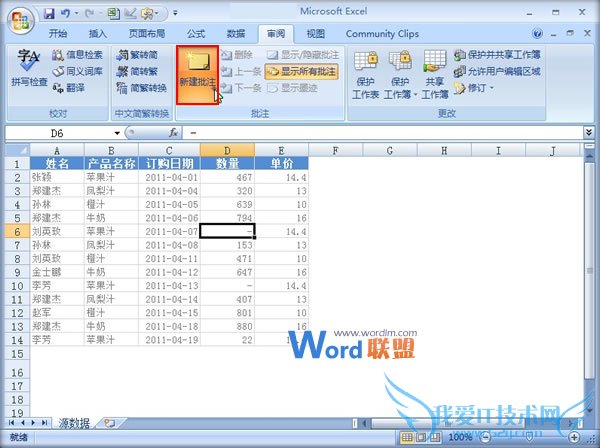Screen dimensions: 600x448
Task: Click the Translate button
Action: [x=68, y=88]
